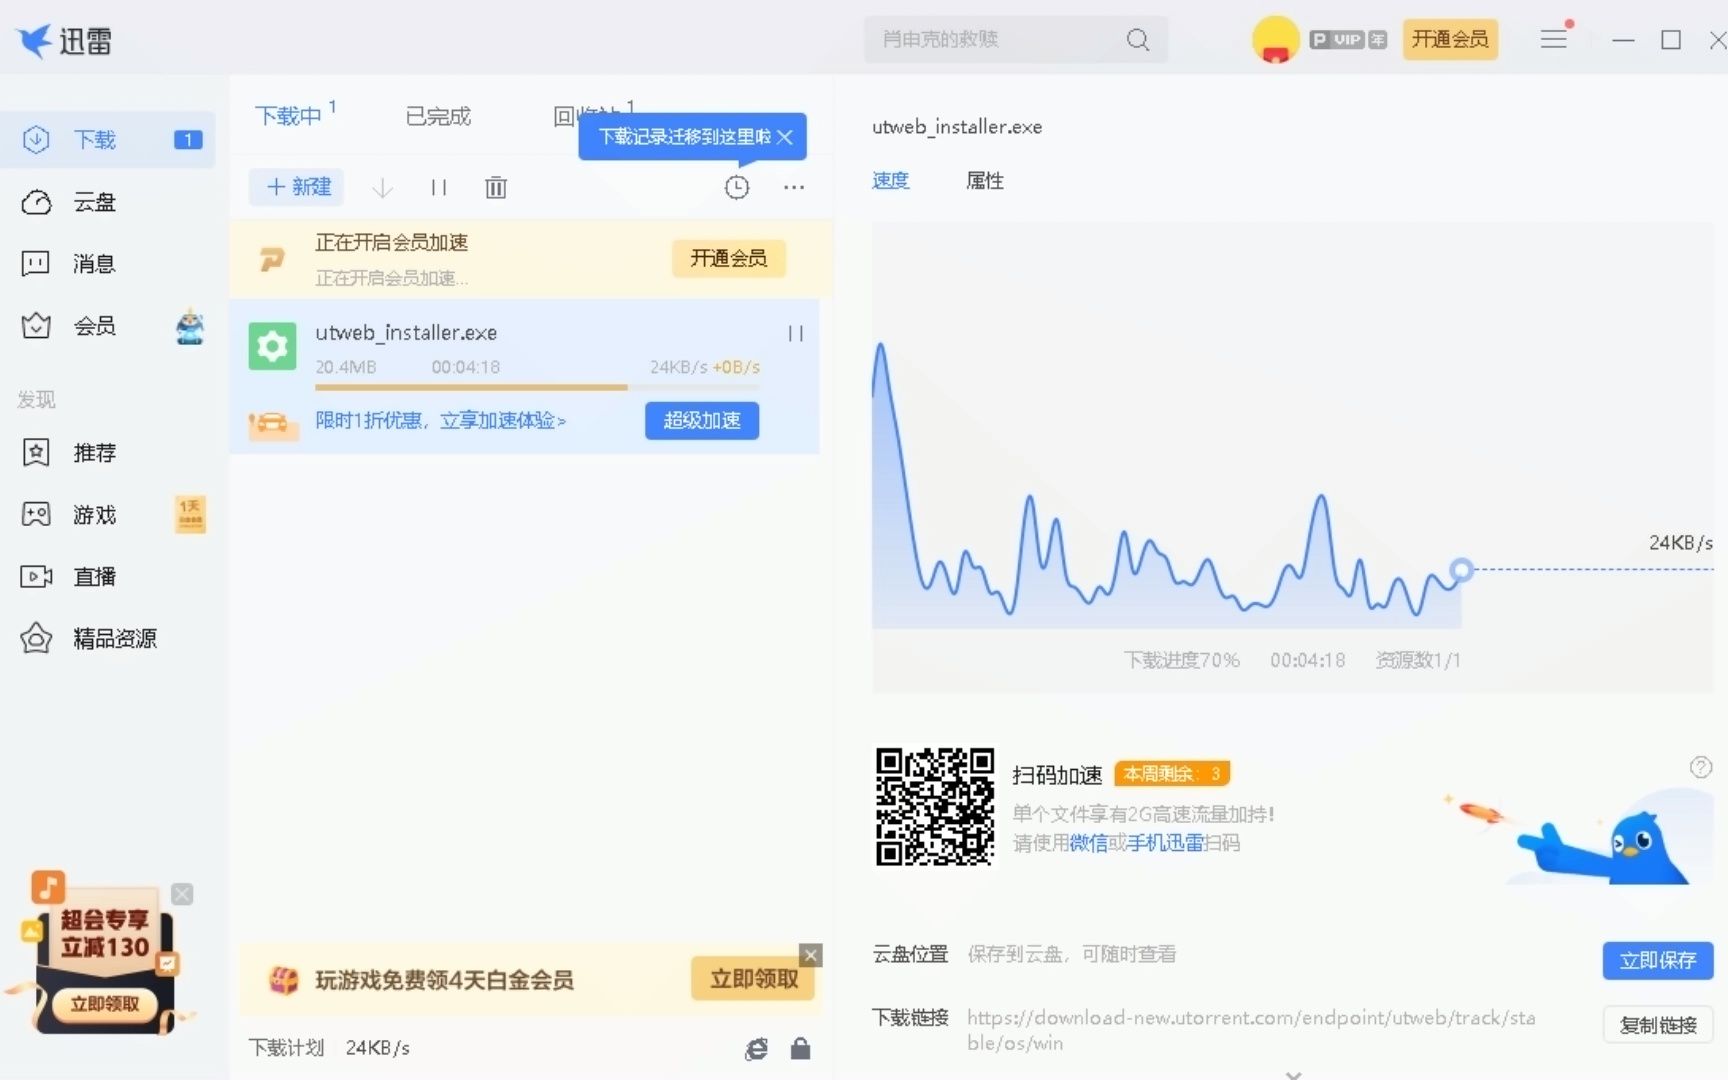Screen dimensions: 1728x1080
Task: Open the 下载 sidebar section
Action: (107, 139)
